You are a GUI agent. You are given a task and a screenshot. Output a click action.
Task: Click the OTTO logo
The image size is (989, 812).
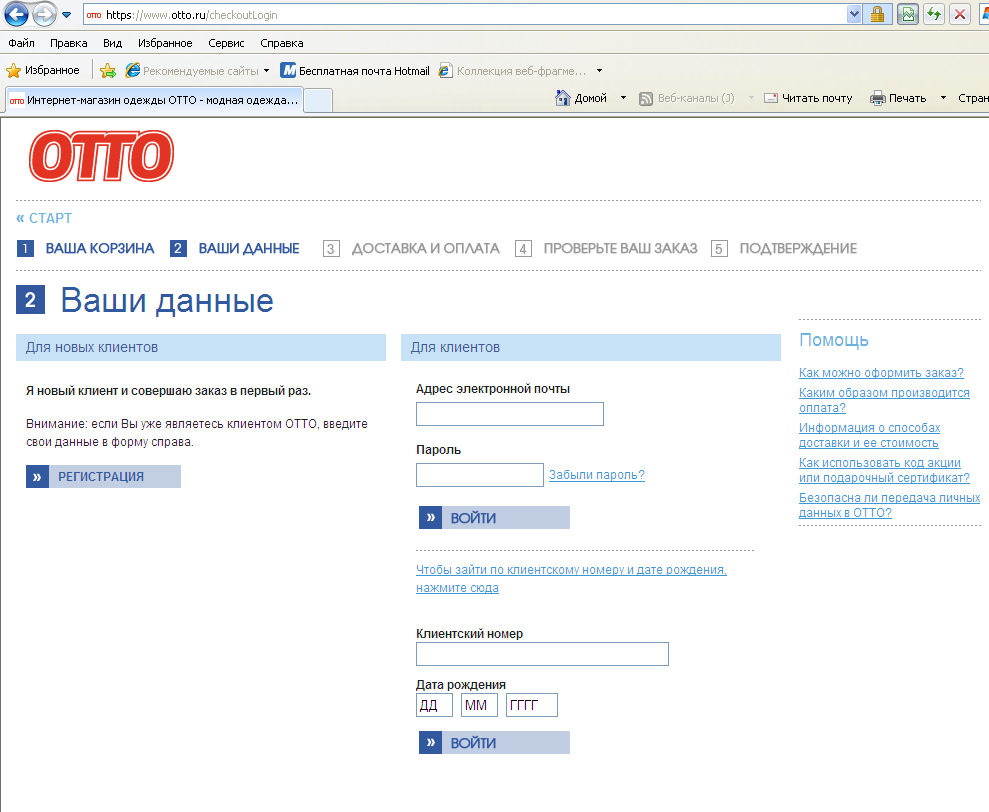pos(101,156)
